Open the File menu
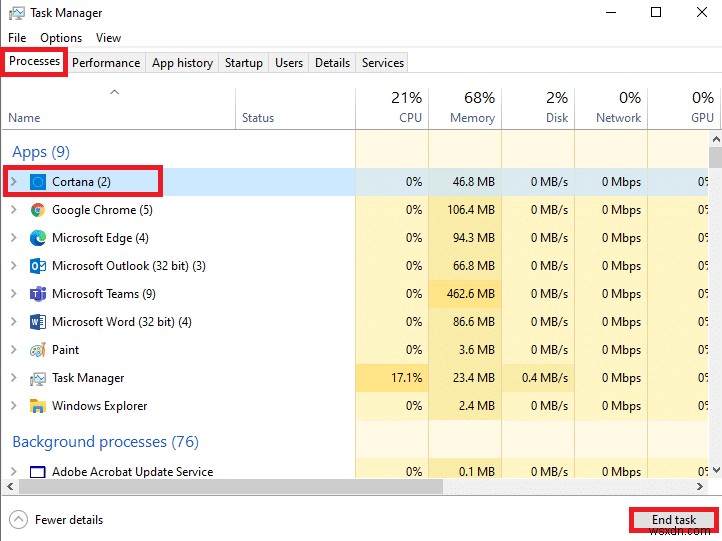This screenshot has width=722, height=541. [x=17, y=38]
